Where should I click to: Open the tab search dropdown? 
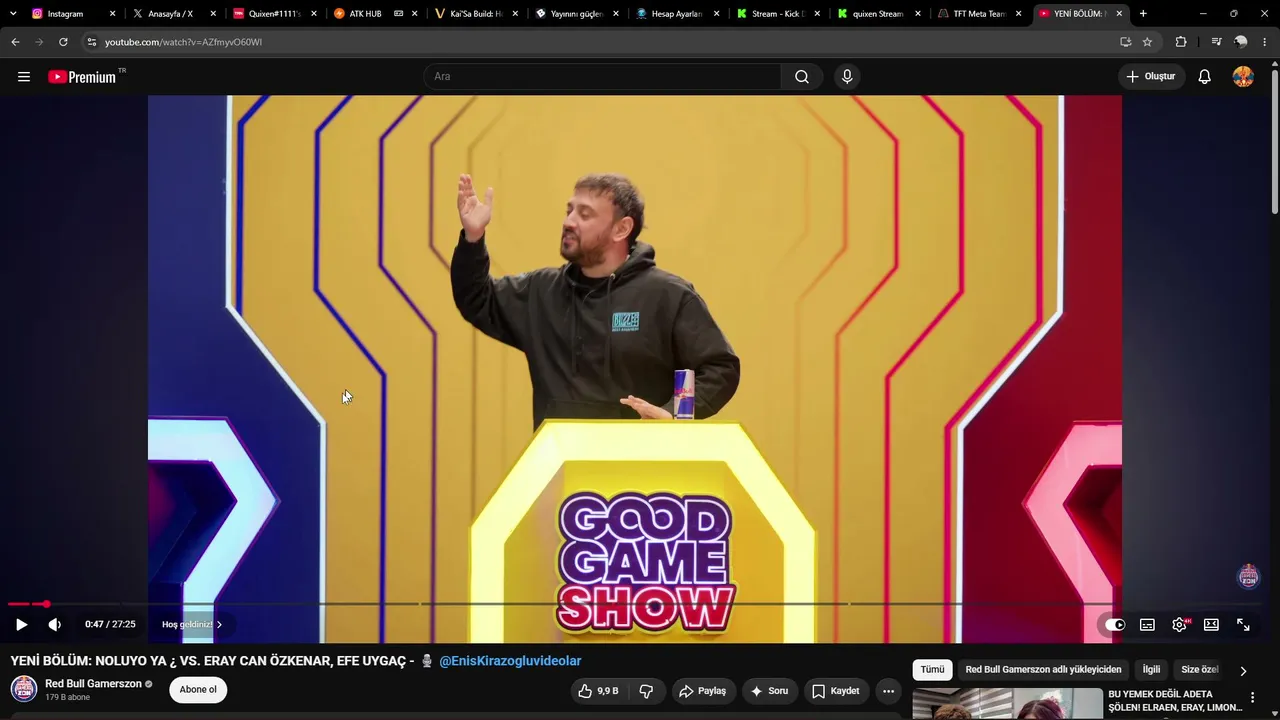click(13, 14)
